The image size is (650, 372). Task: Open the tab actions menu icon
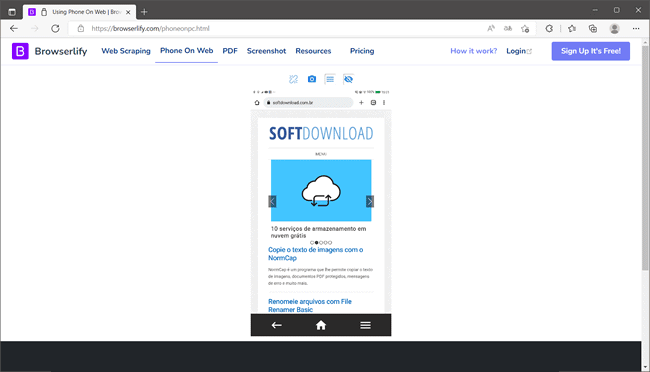pyautogui.click(x=12, y=12)
